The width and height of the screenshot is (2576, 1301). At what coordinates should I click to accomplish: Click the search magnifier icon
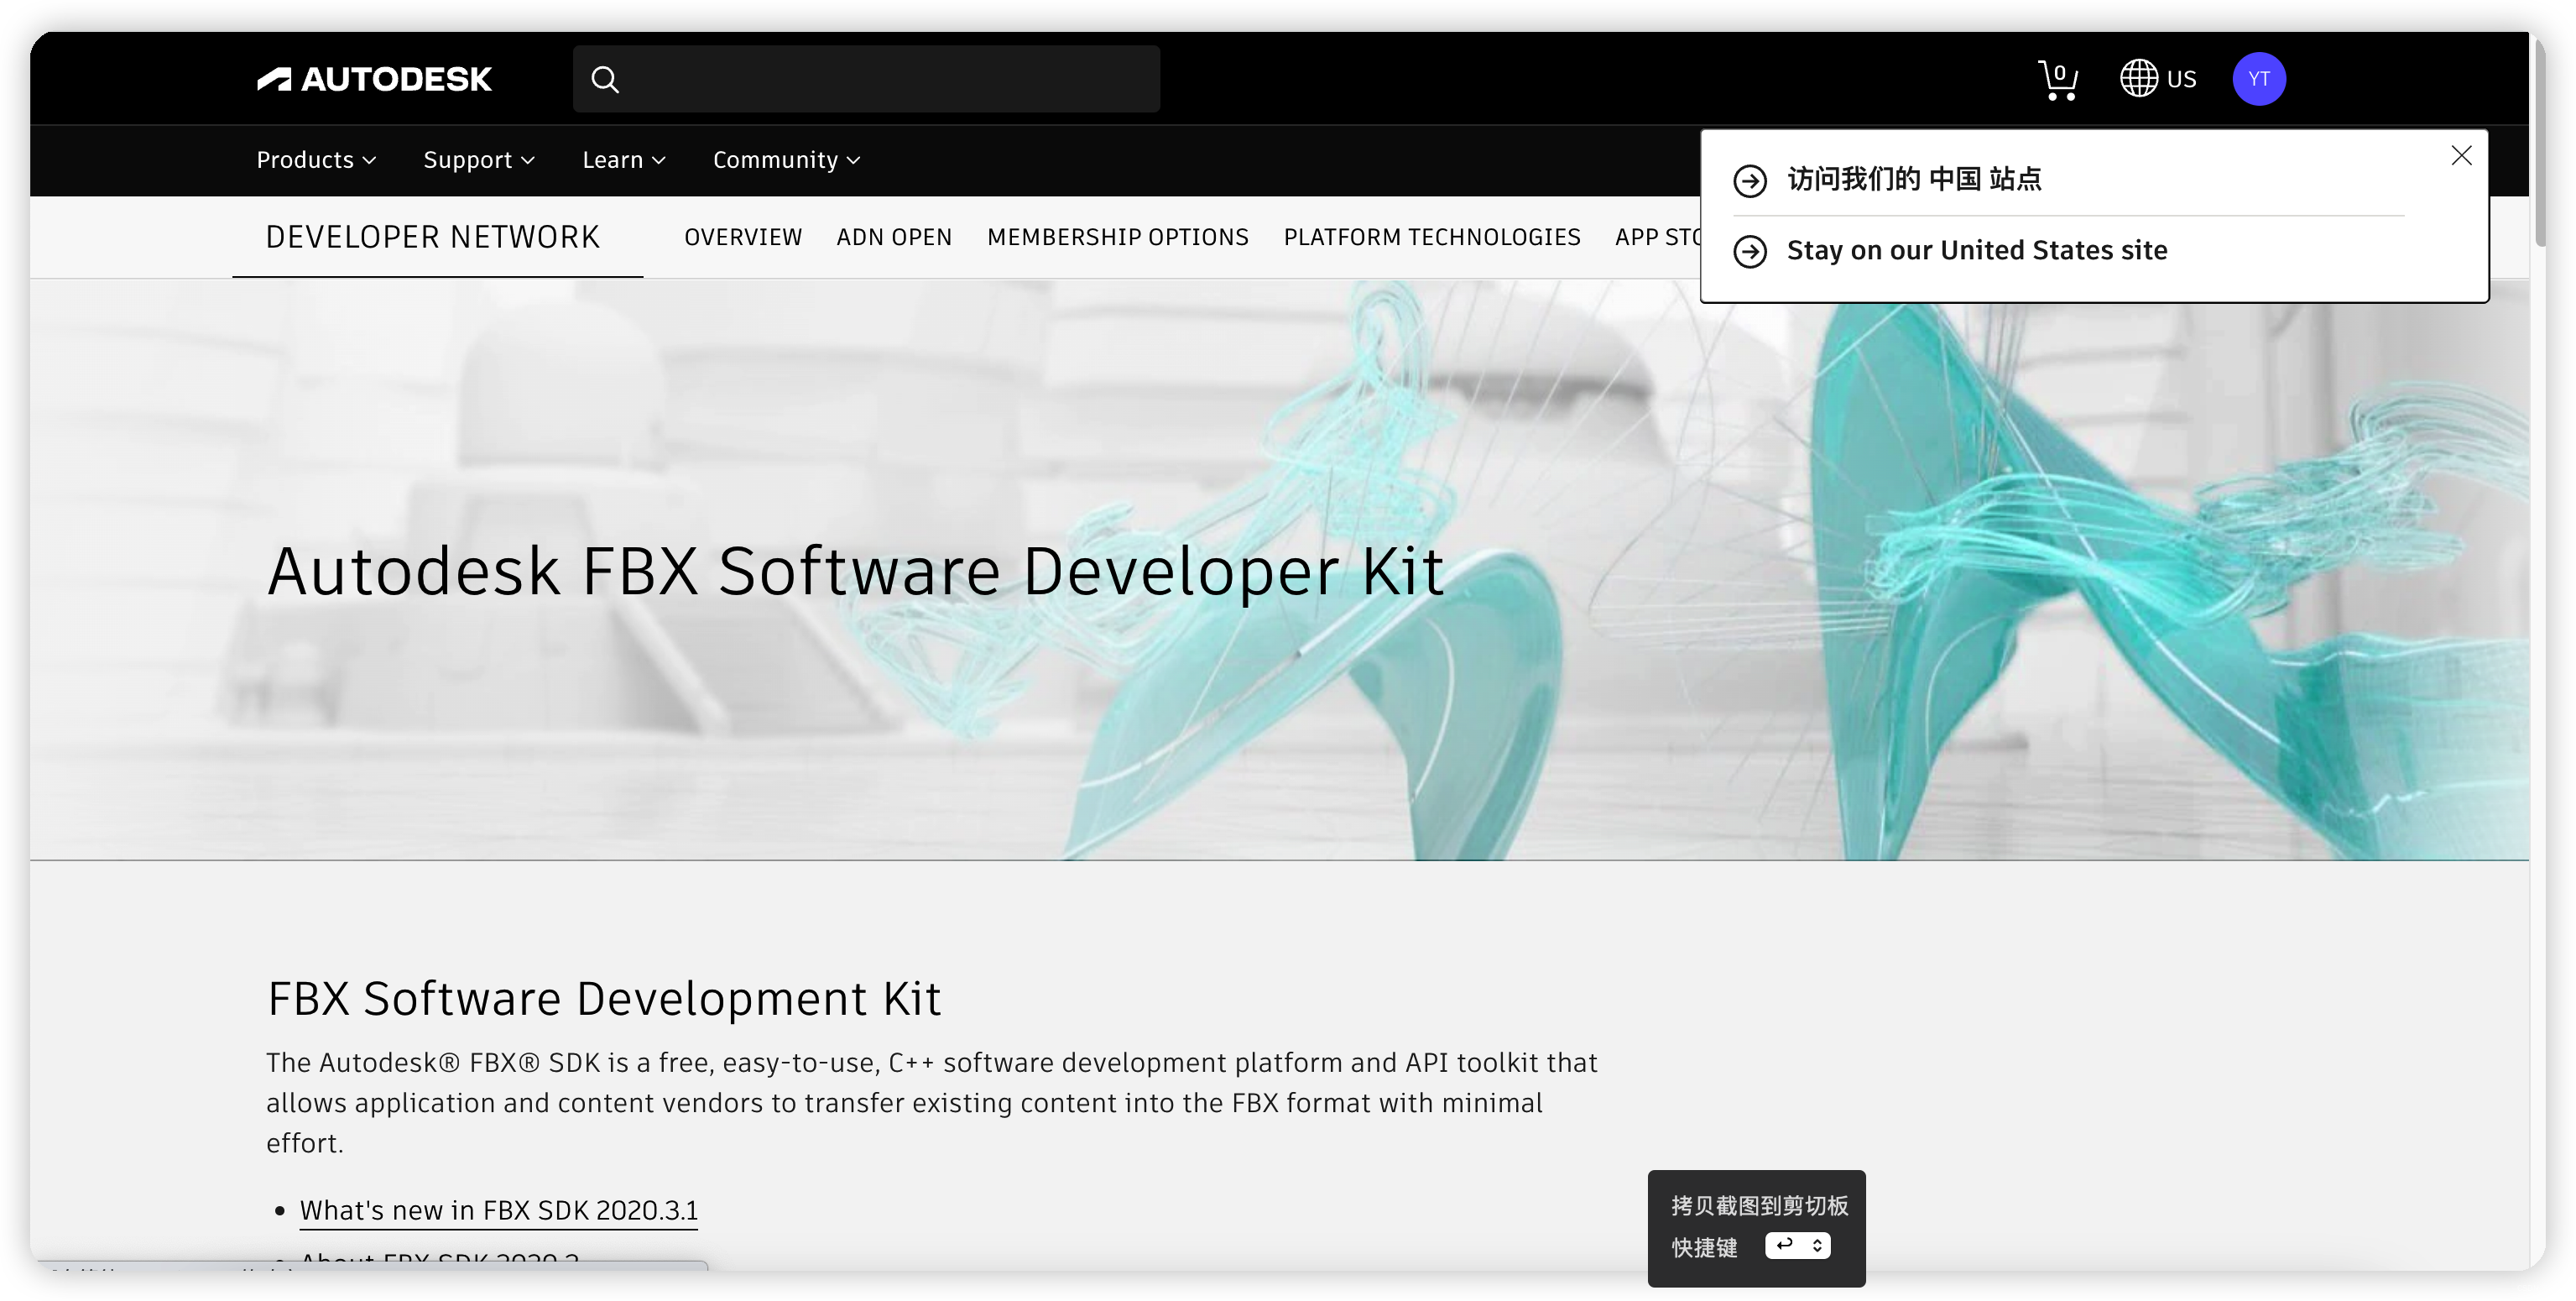tap(605, 79)
